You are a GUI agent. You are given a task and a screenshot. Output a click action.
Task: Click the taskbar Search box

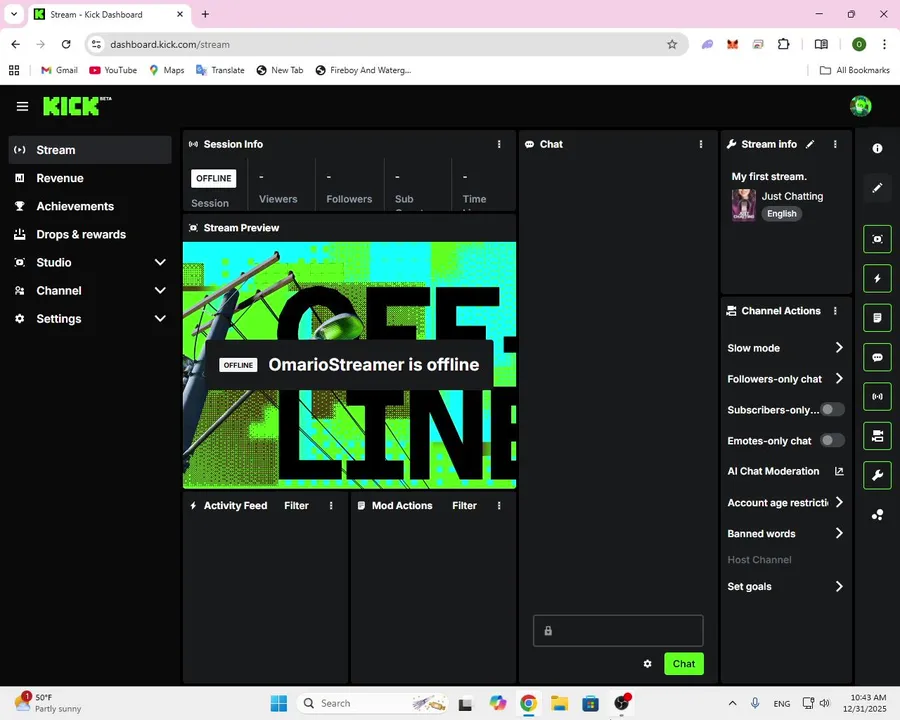(x=373, y=703)
